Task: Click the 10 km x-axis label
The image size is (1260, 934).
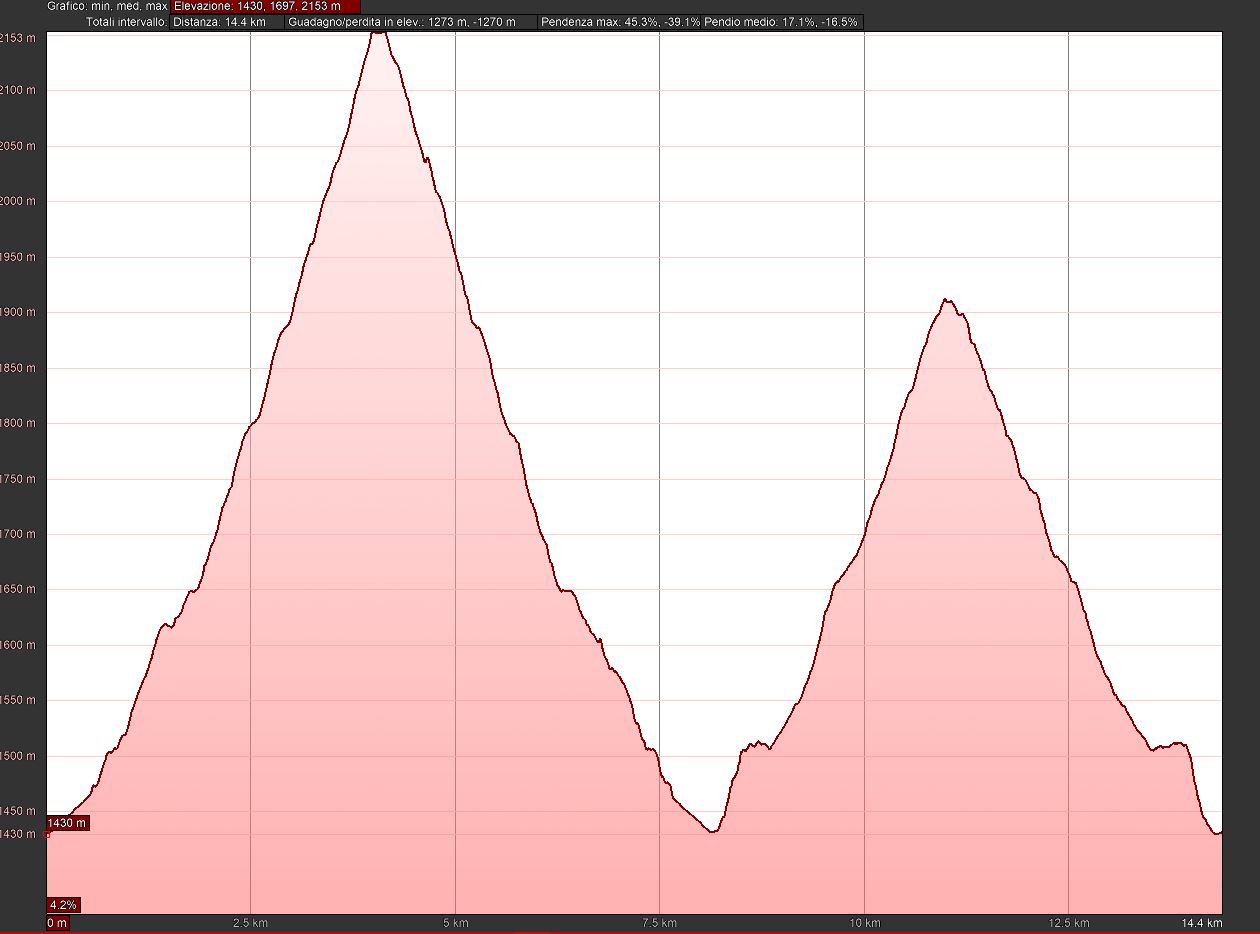Action: 864,922
